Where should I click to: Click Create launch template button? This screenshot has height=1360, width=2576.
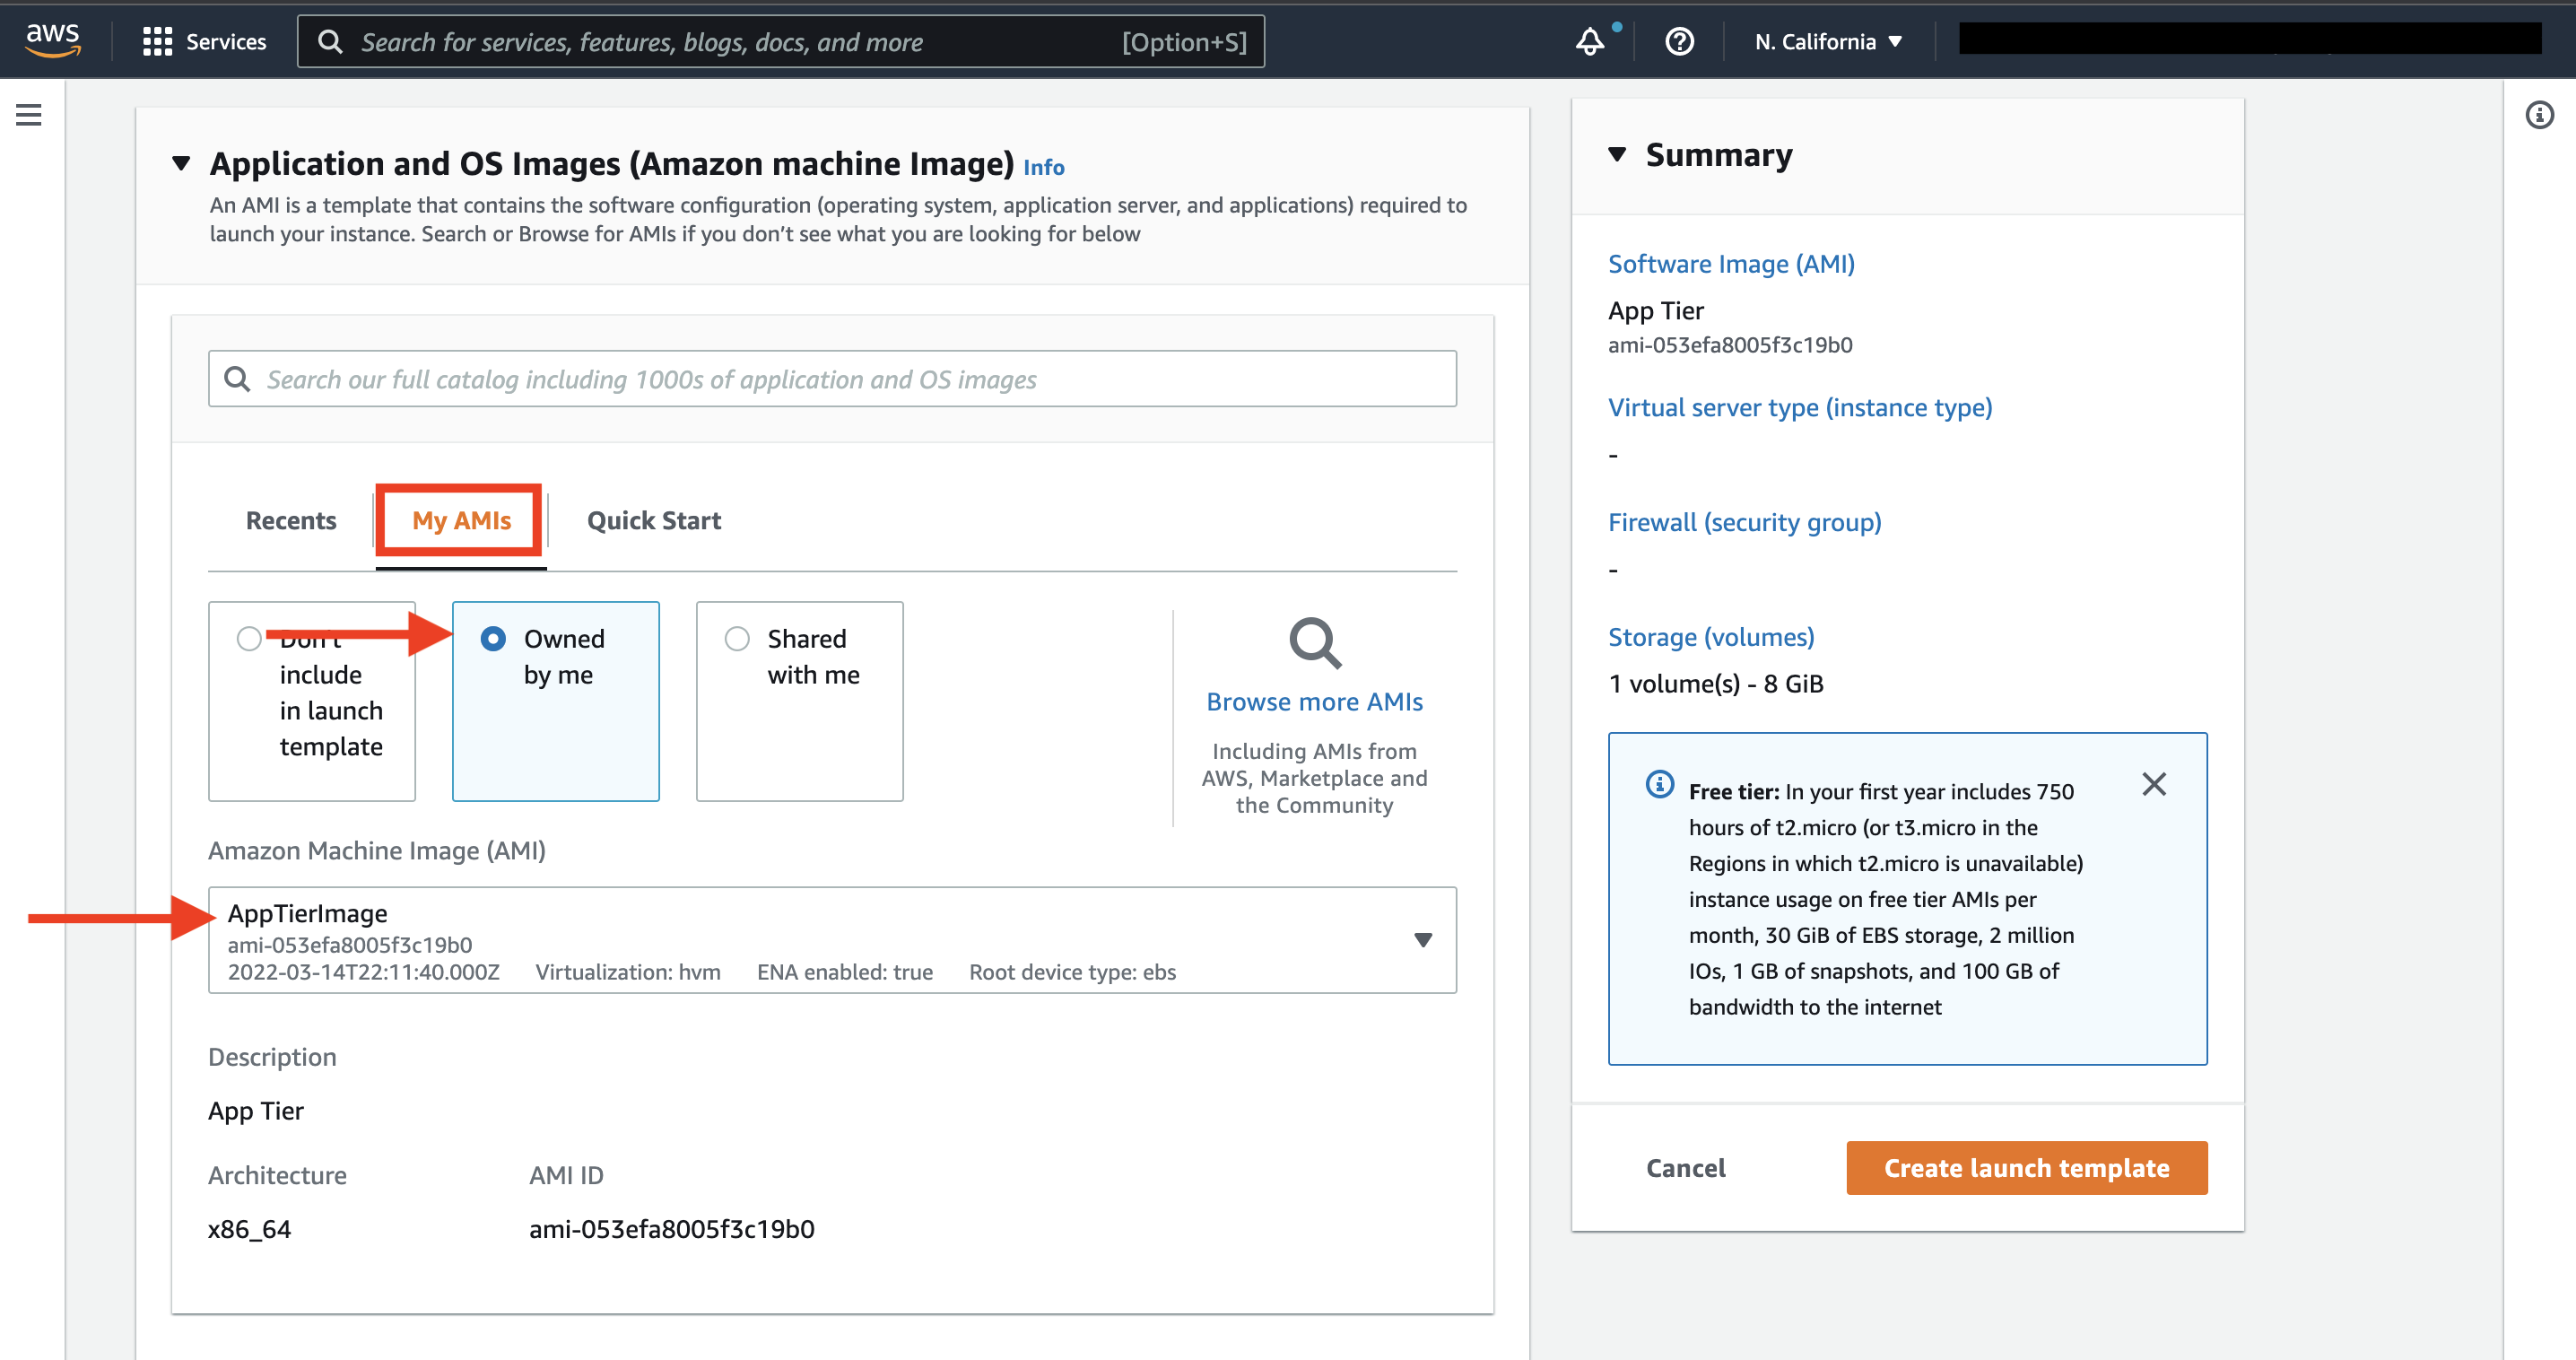(2027, 1168)
